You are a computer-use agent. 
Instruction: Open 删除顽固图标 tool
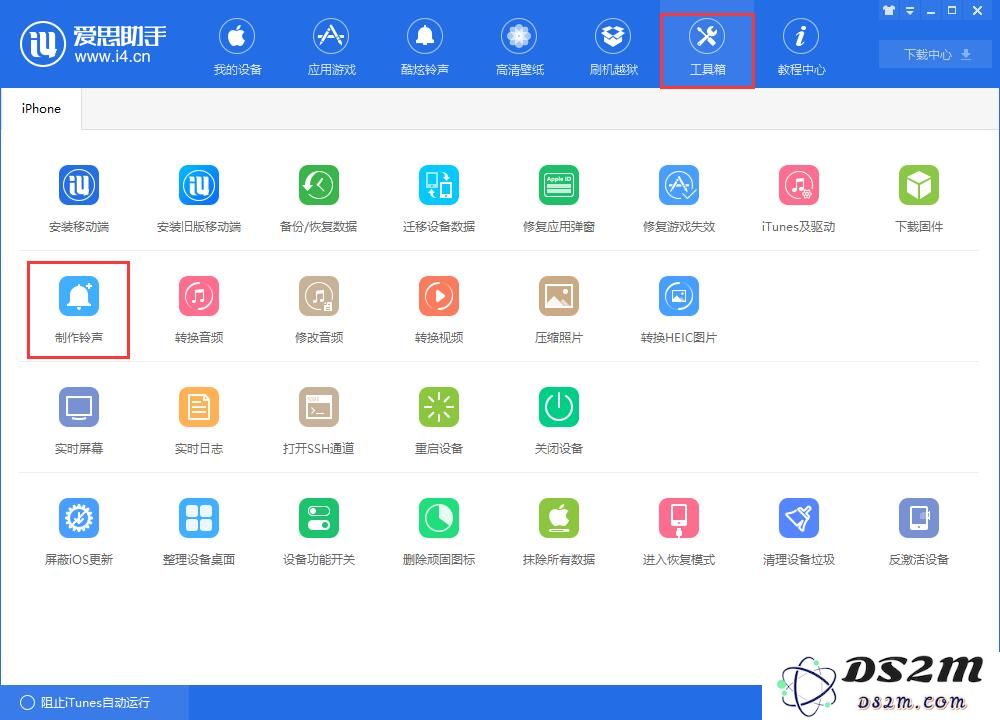pyautogui.click(x=439, y=531)
